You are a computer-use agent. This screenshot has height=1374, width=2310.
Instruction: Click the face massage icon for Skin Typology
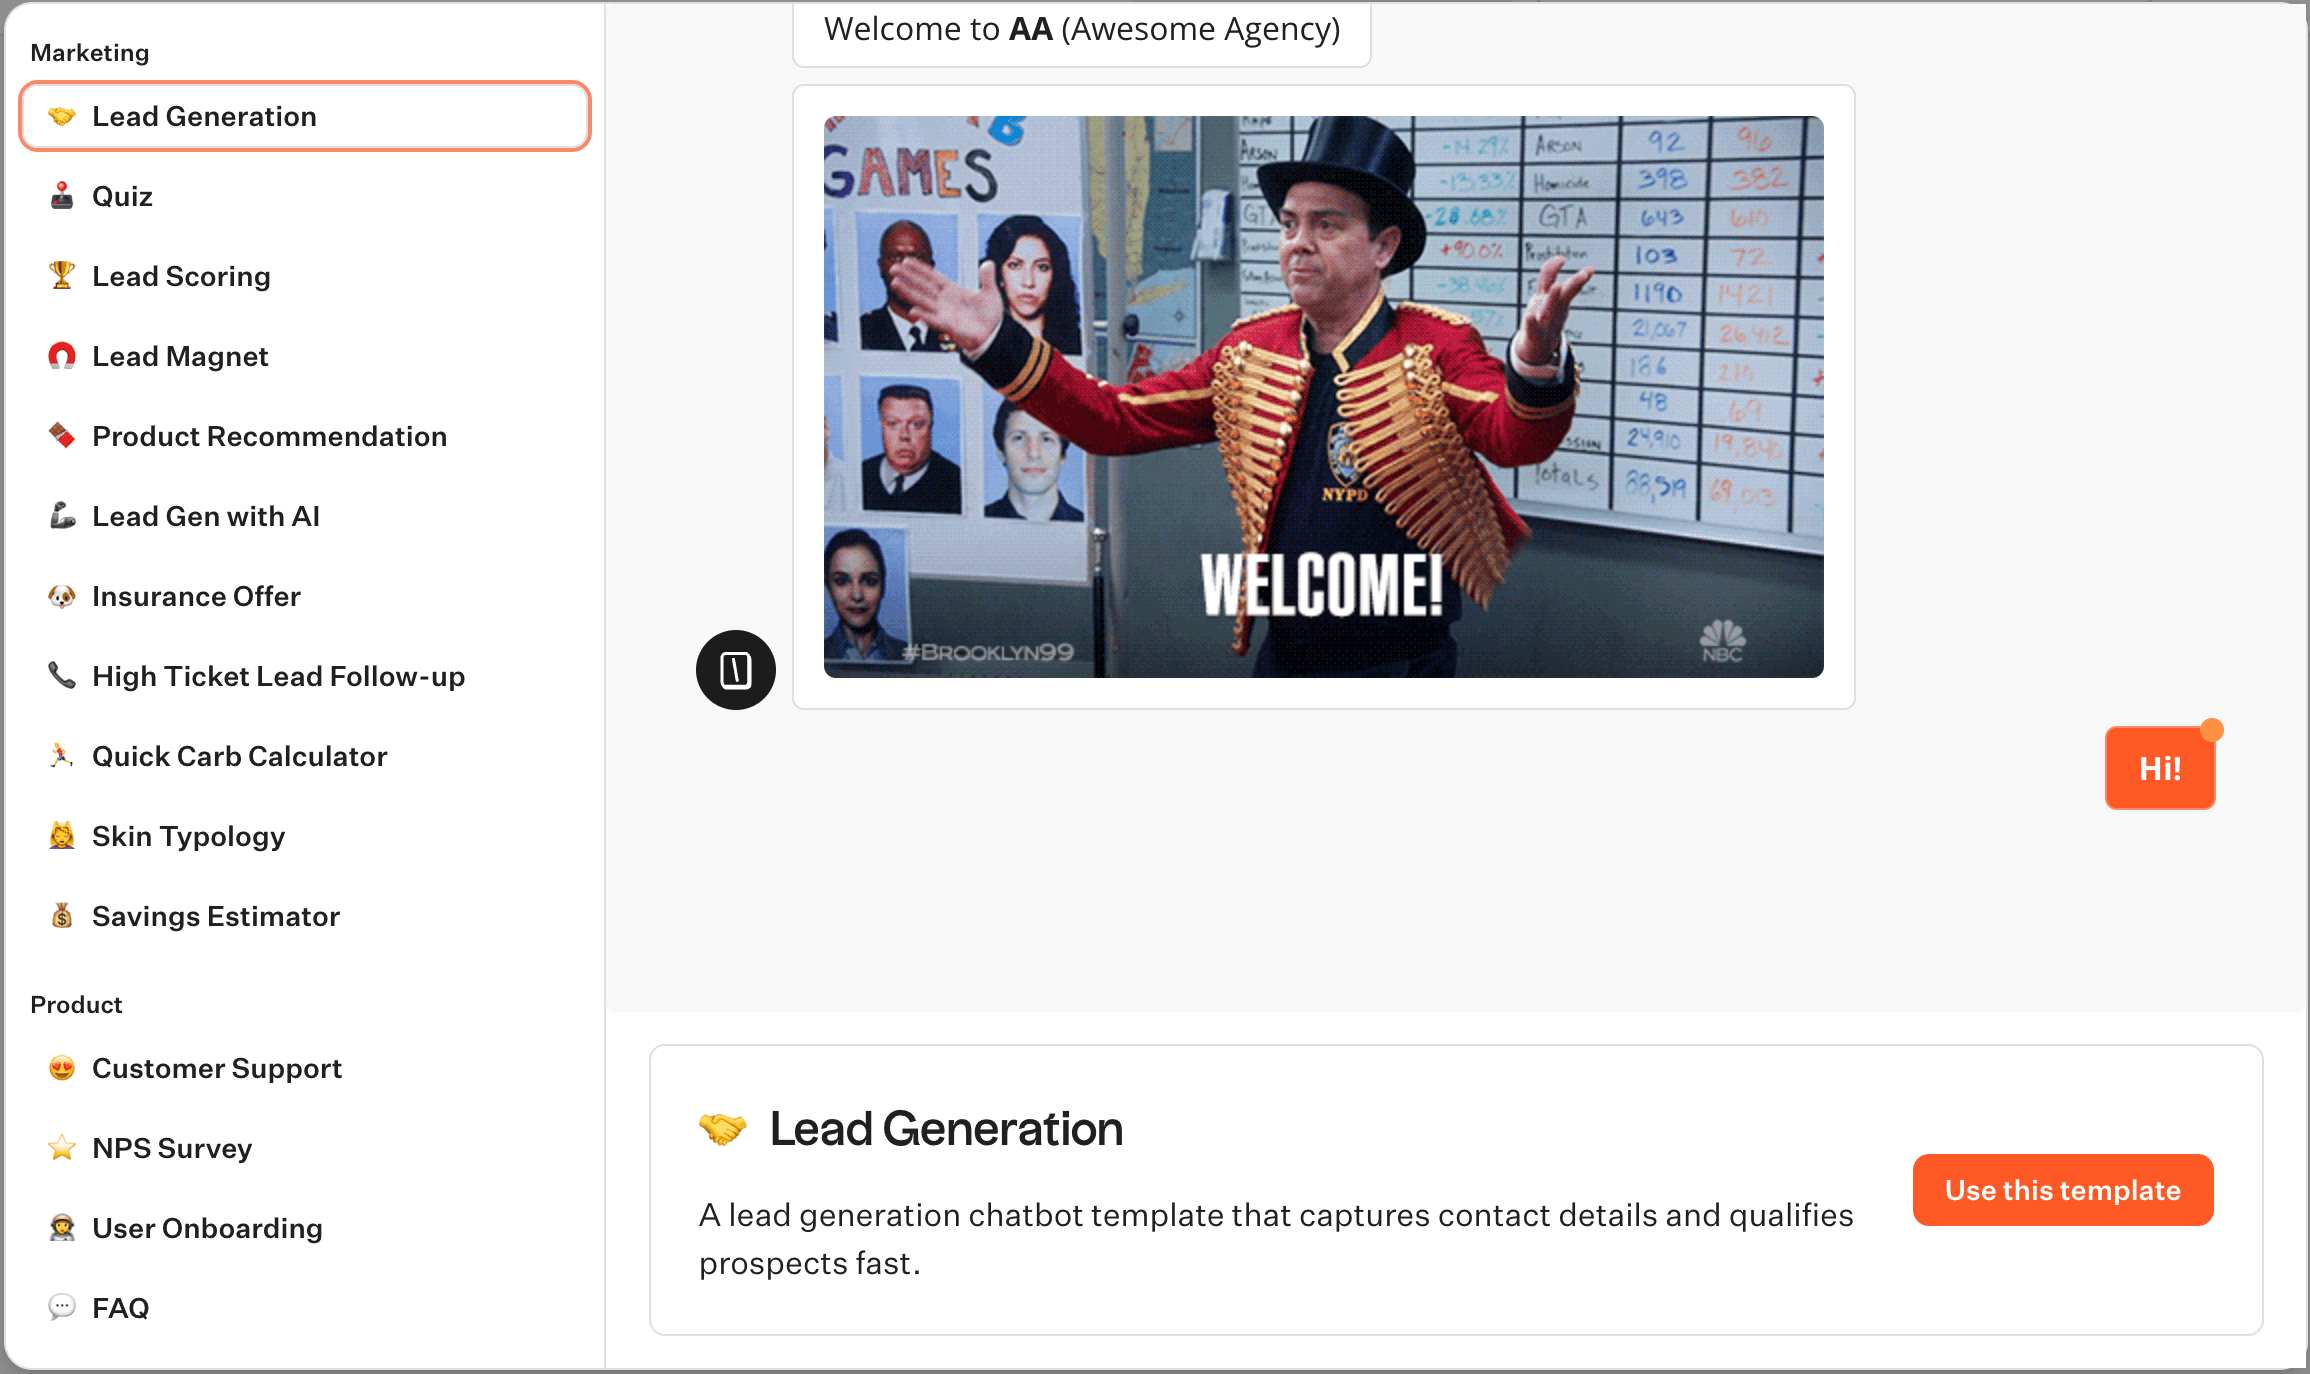tap(62, 836)
